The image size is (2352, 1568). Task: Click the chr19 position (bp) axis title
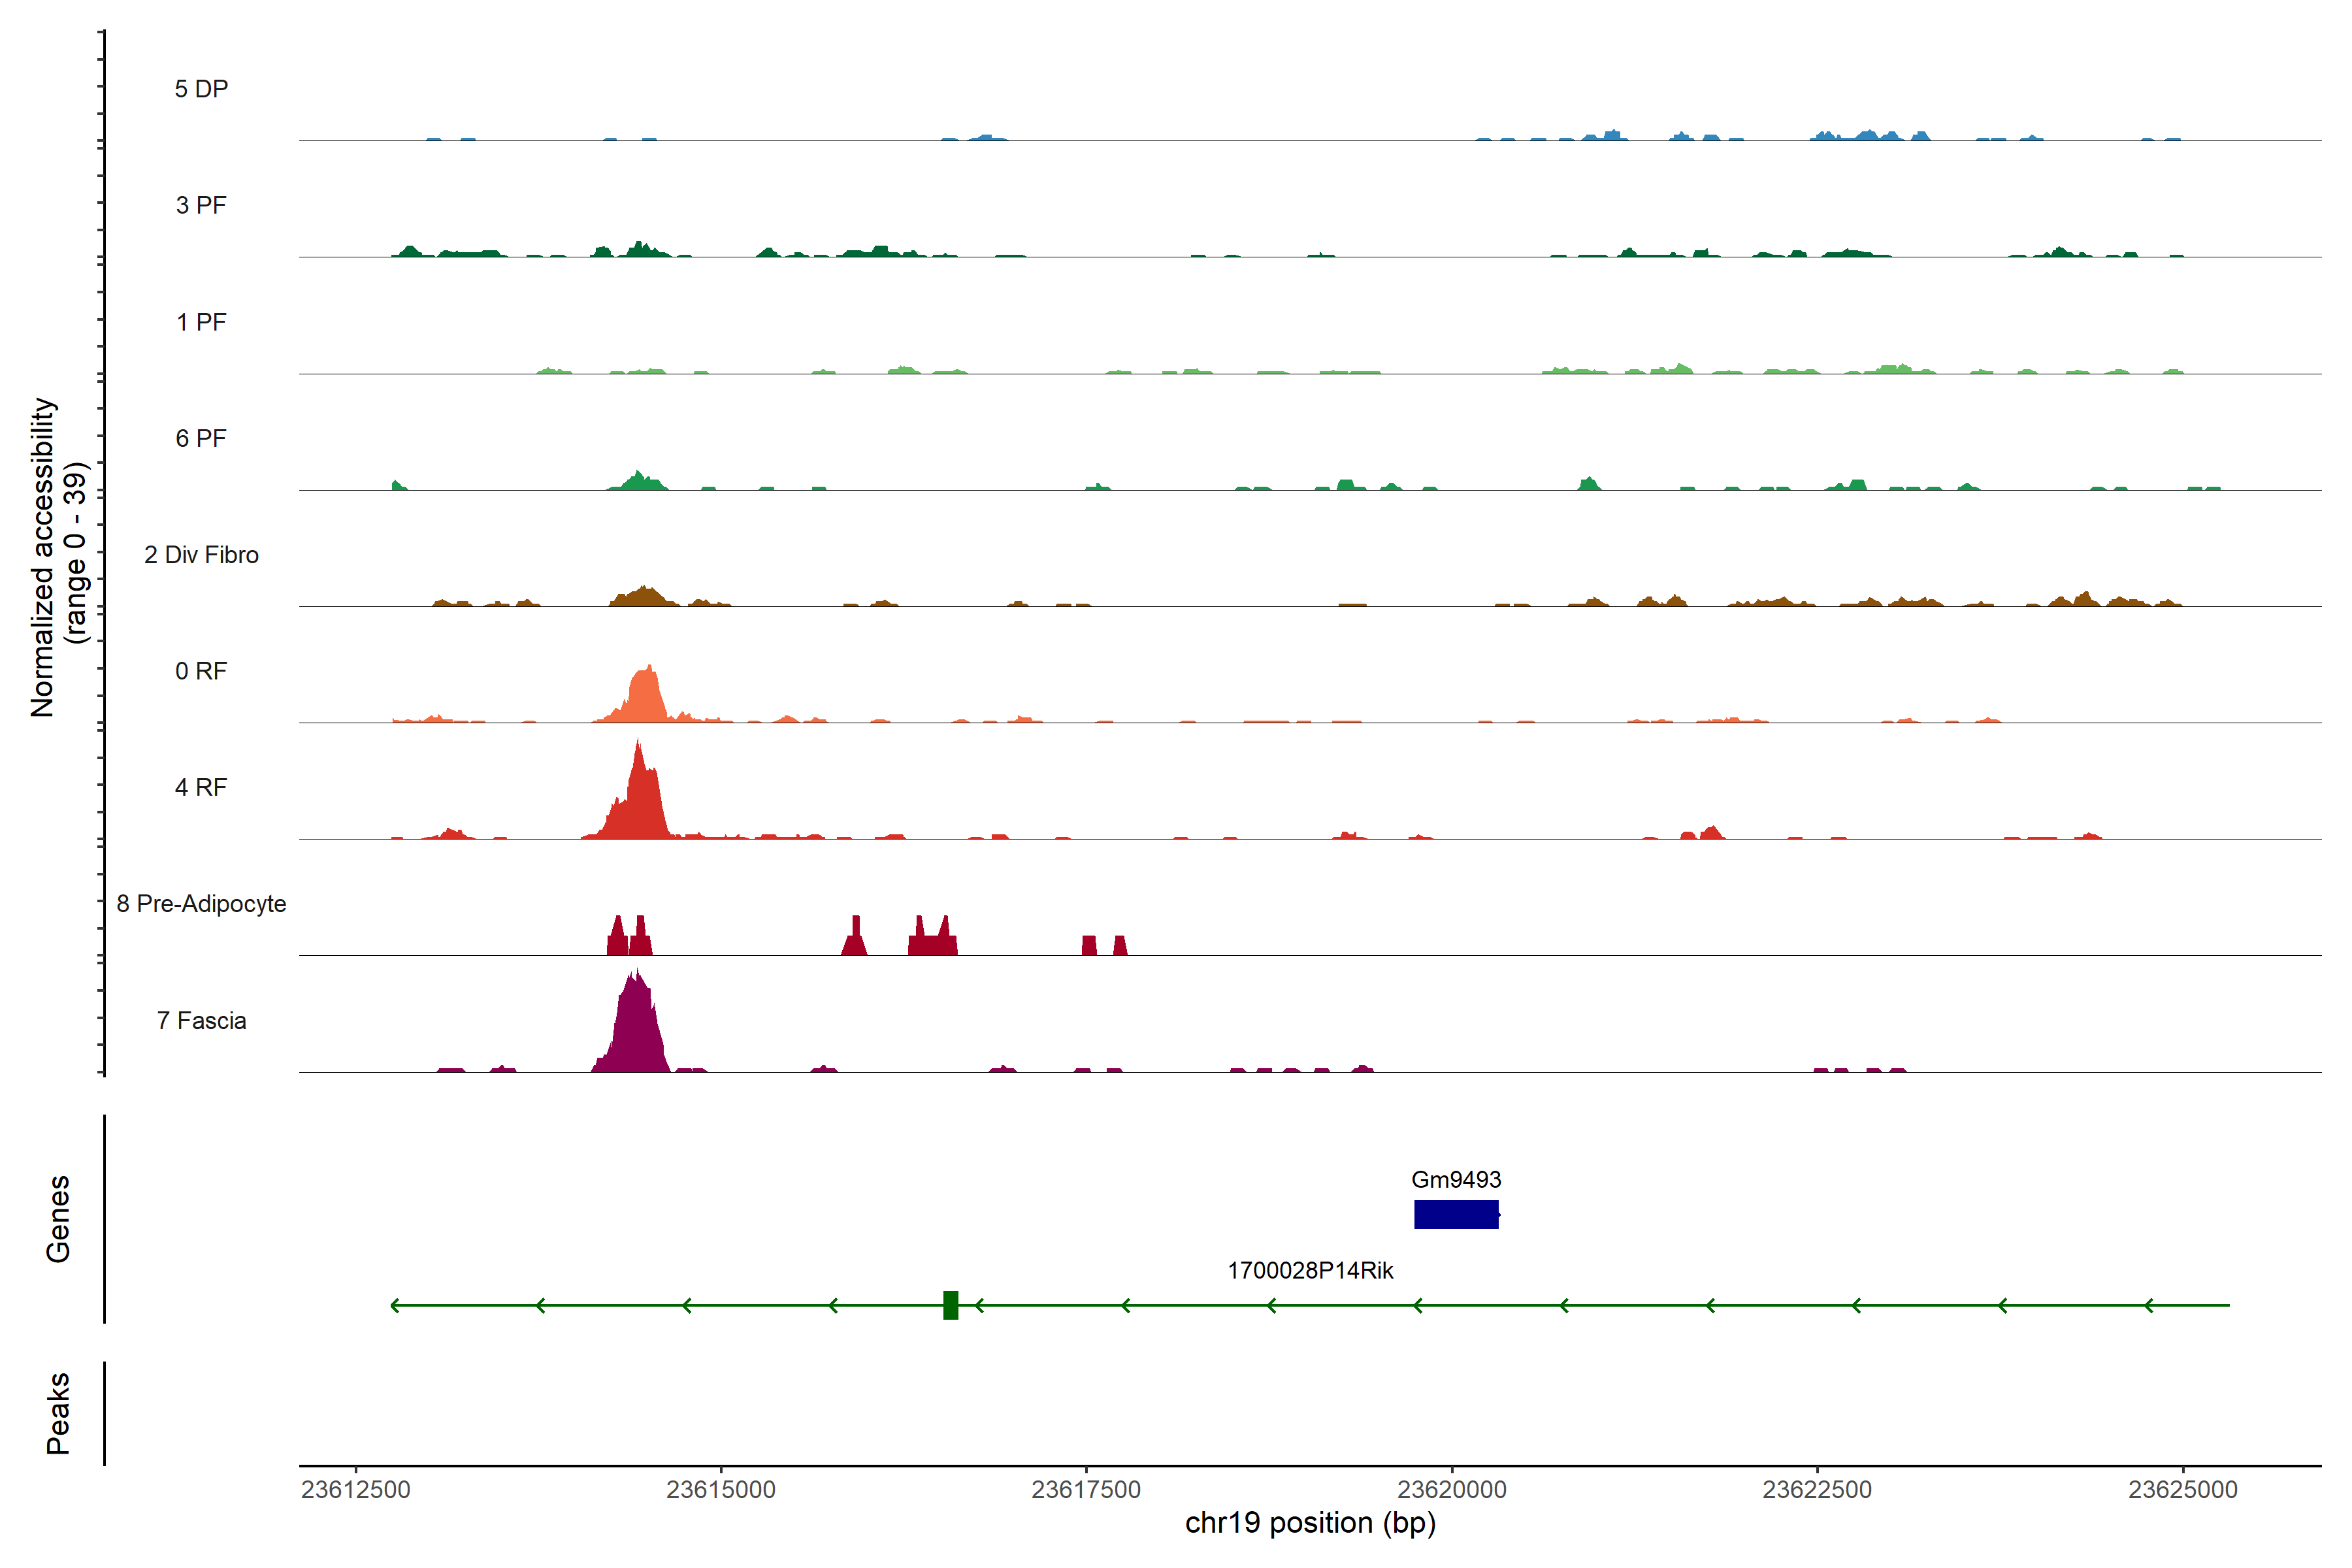coord(1309,1523)
